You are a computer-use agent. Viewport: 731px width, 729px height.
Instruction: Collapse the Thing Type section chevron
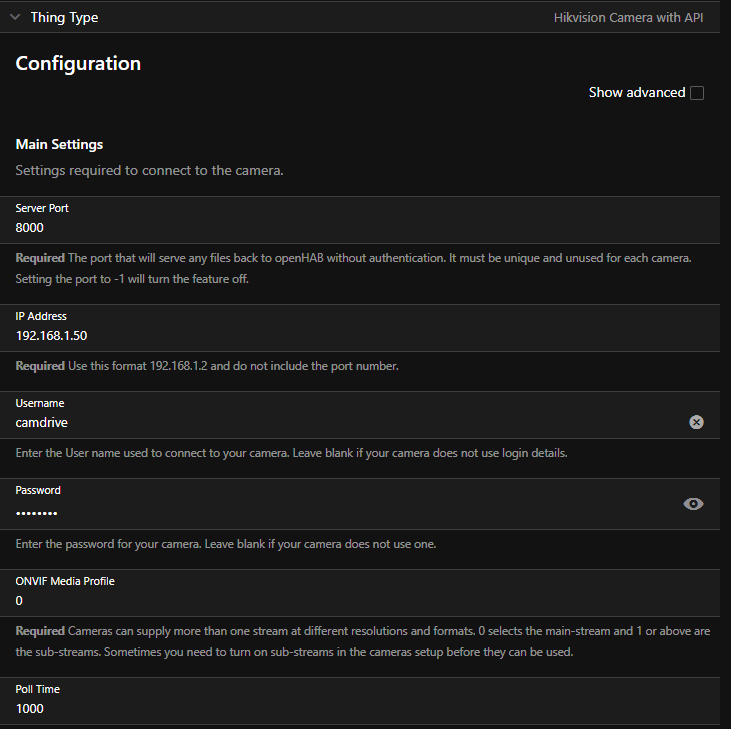[x=15, y=17]
